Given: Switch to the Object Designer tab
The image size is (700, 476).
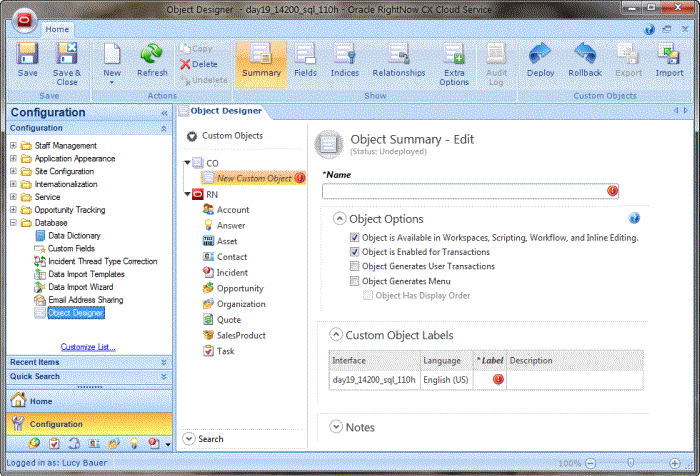Looking at the screenshot, I should point(226,111).
